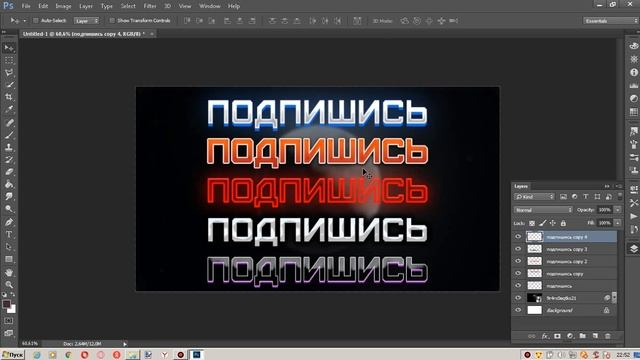Open status bar info arrow

[x=125, y=344]
